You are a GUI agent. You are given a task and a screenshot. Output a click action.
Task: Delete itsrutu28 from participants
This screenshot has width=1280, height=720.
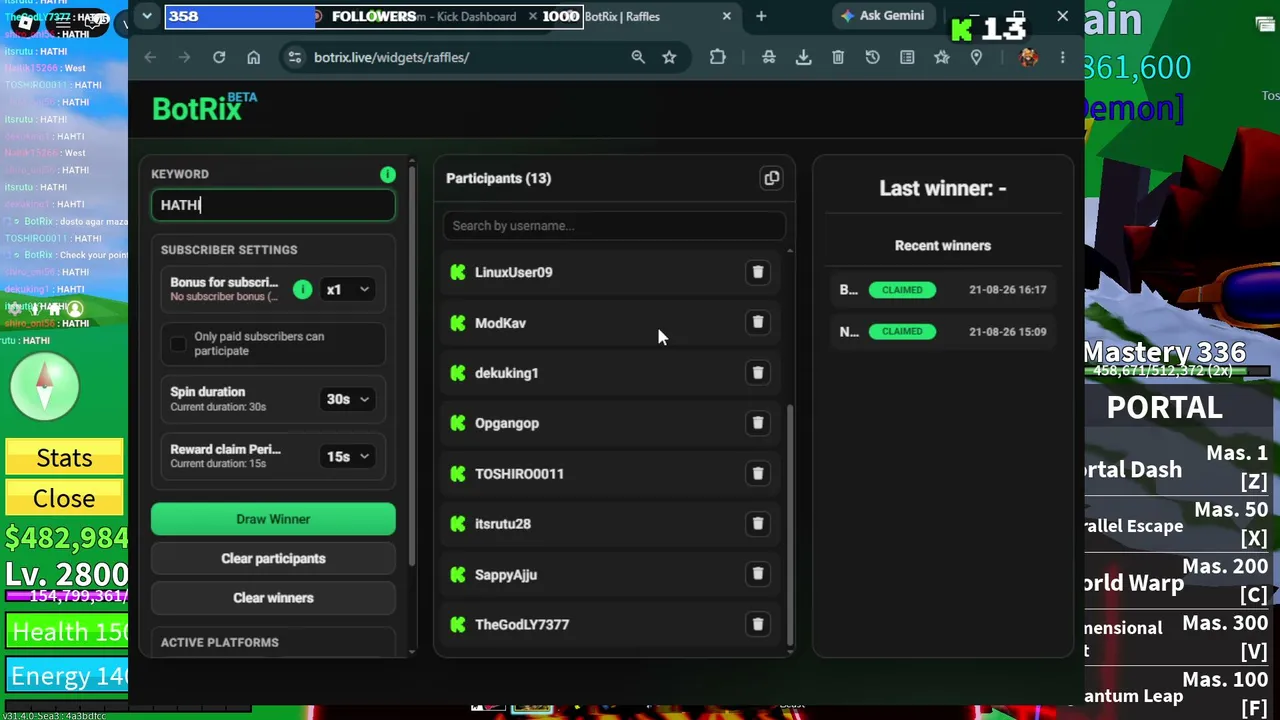click(x=758, y=523)
